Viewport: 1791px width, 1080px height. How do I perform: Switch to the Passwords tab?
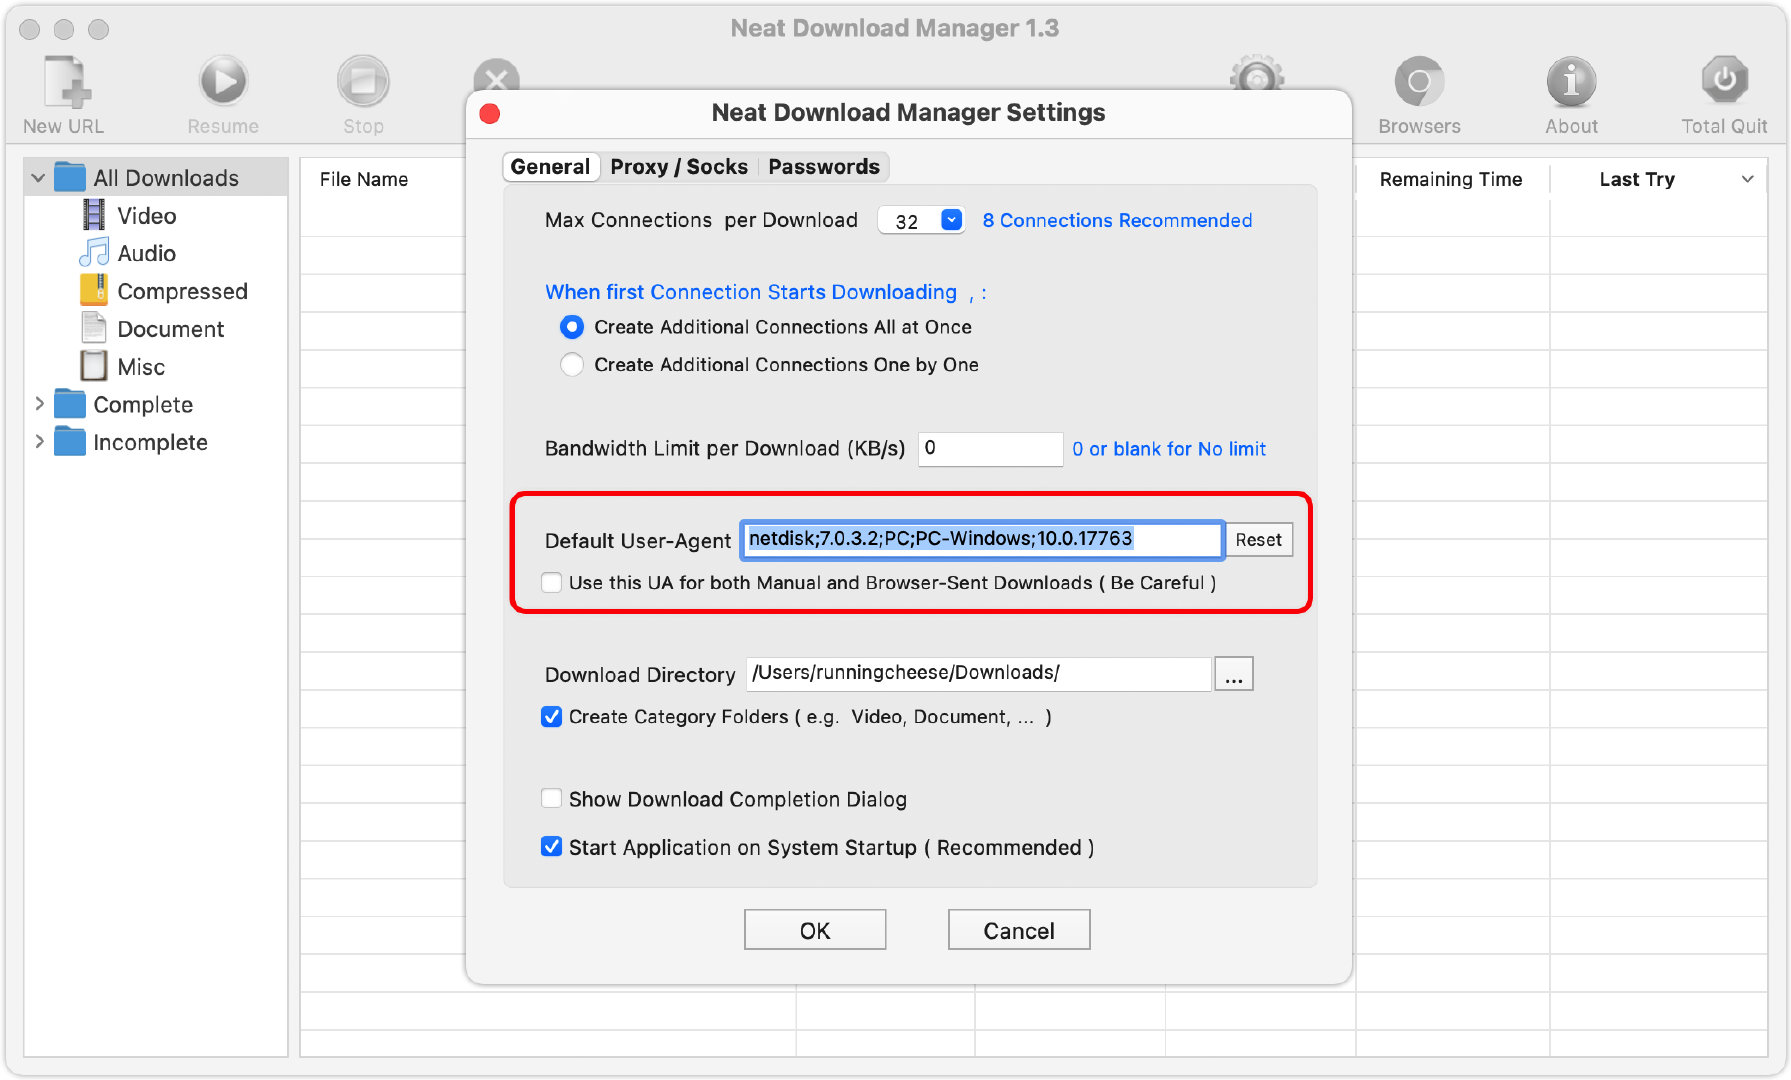point(824,167)
